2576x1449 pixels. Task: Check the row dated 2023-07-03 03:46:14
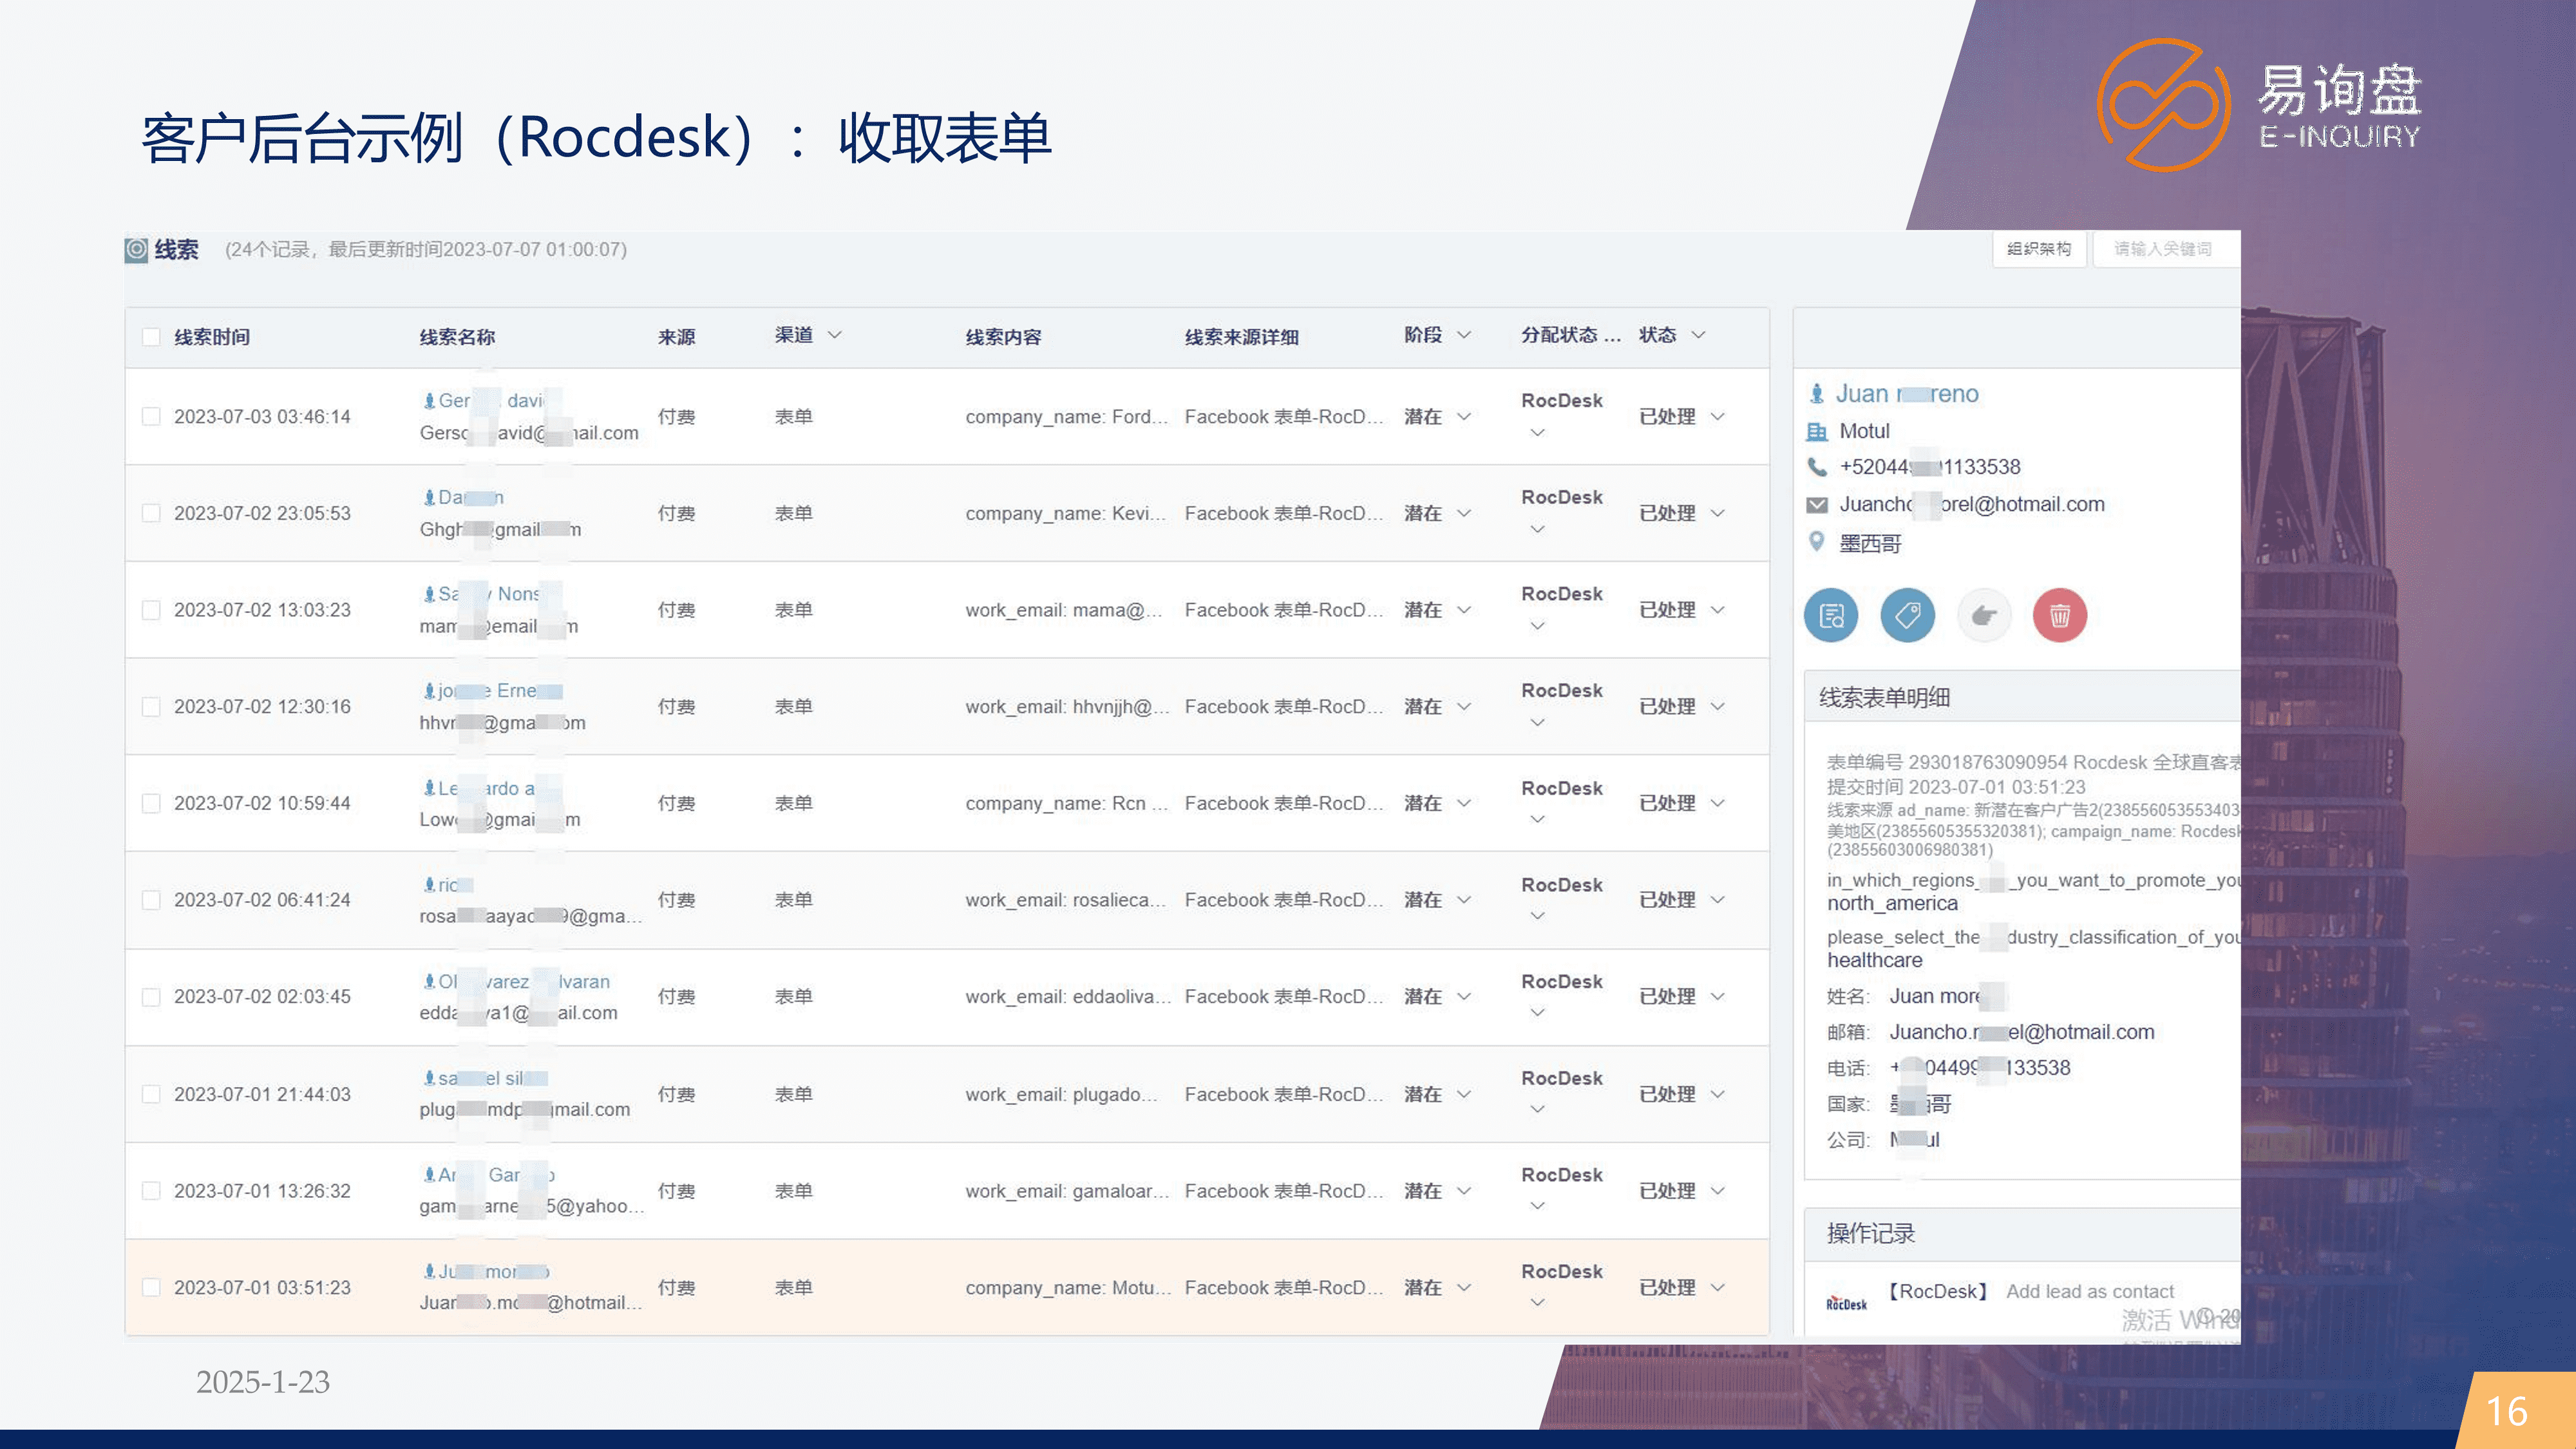tap(151, 416)
